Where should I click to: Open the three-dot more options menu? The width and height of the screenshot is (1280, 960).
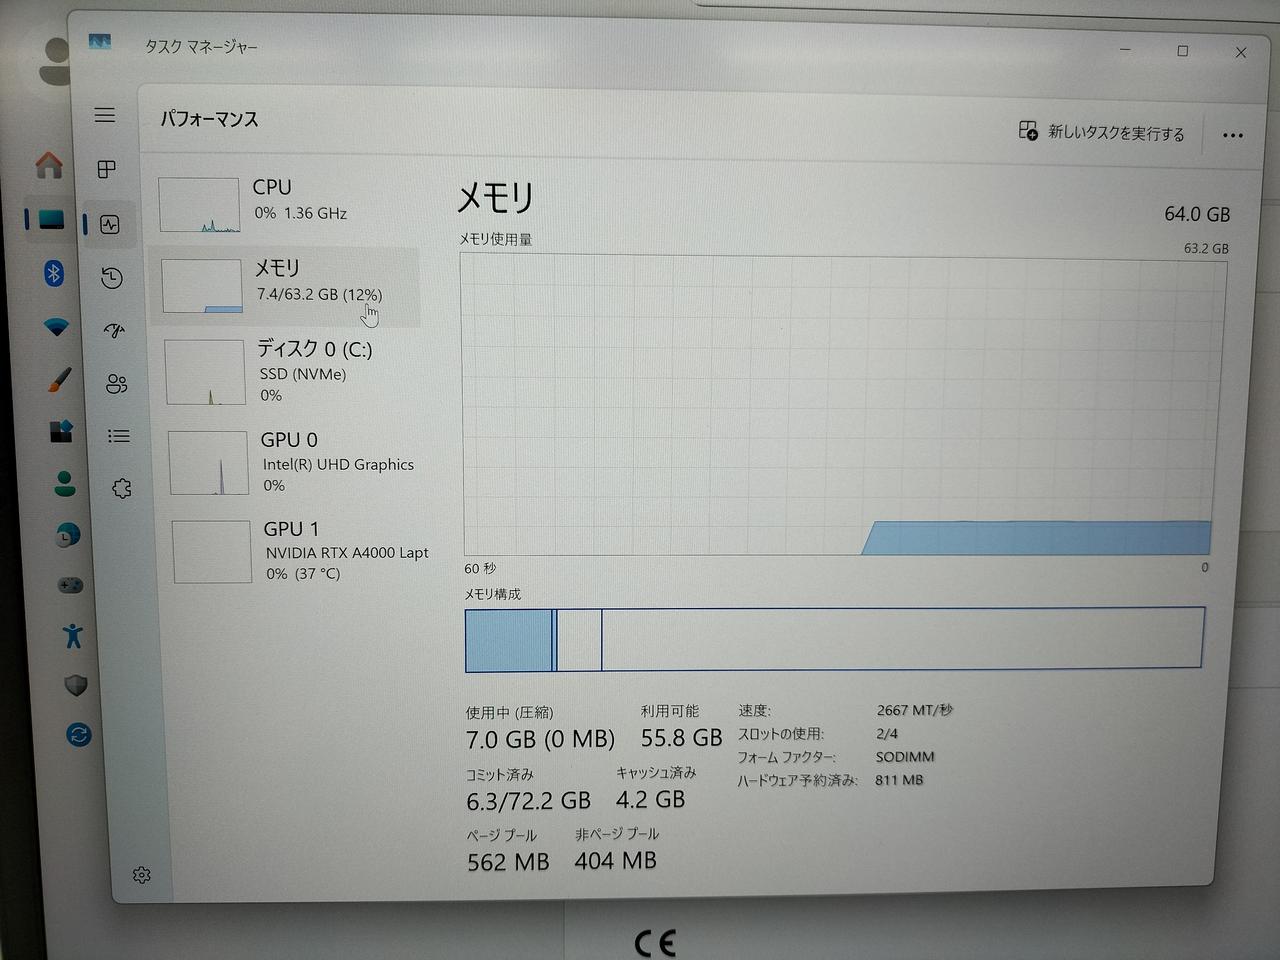pos(1232,135)
